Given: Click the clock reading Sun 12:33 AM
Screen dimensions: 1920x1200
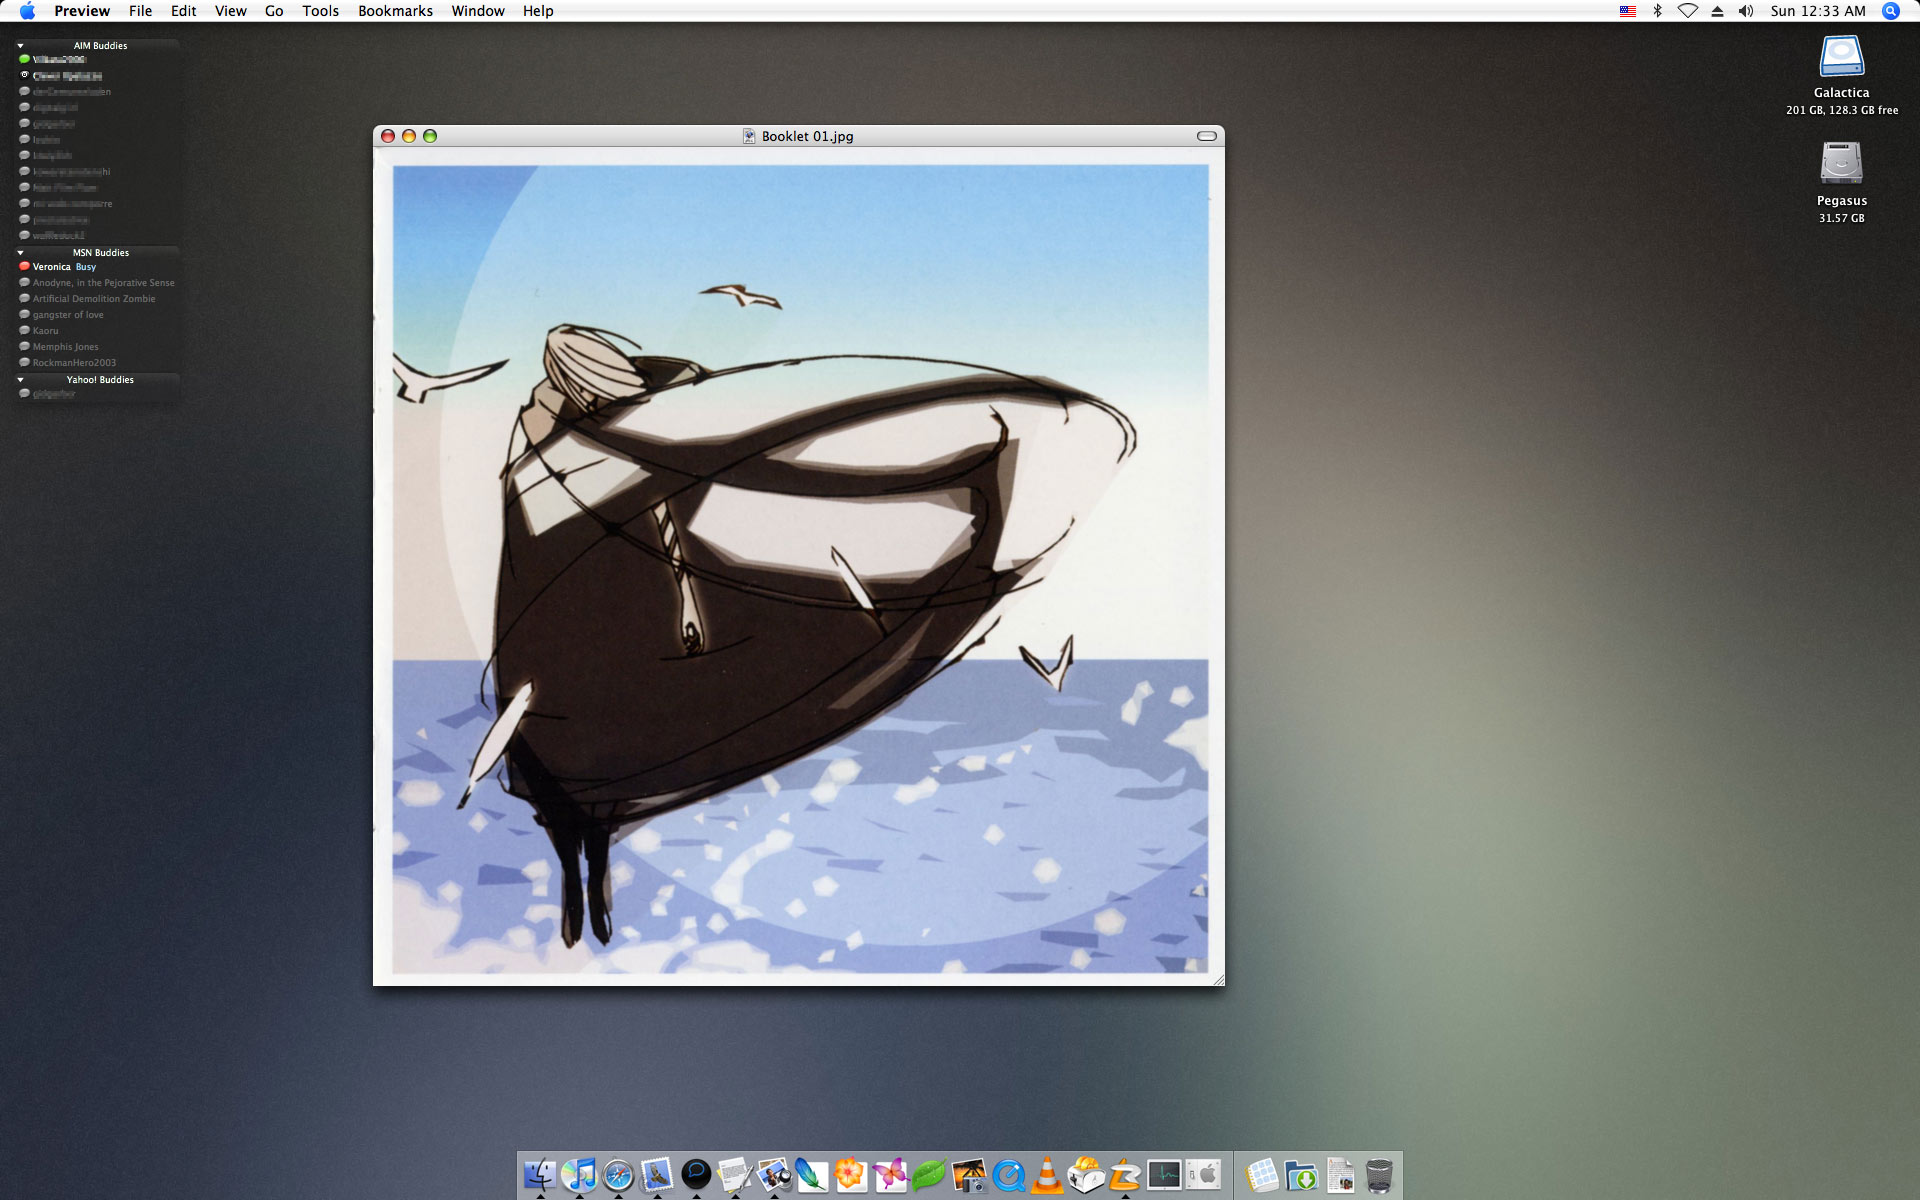Looking at the screenshot, I should [1818, 11].
